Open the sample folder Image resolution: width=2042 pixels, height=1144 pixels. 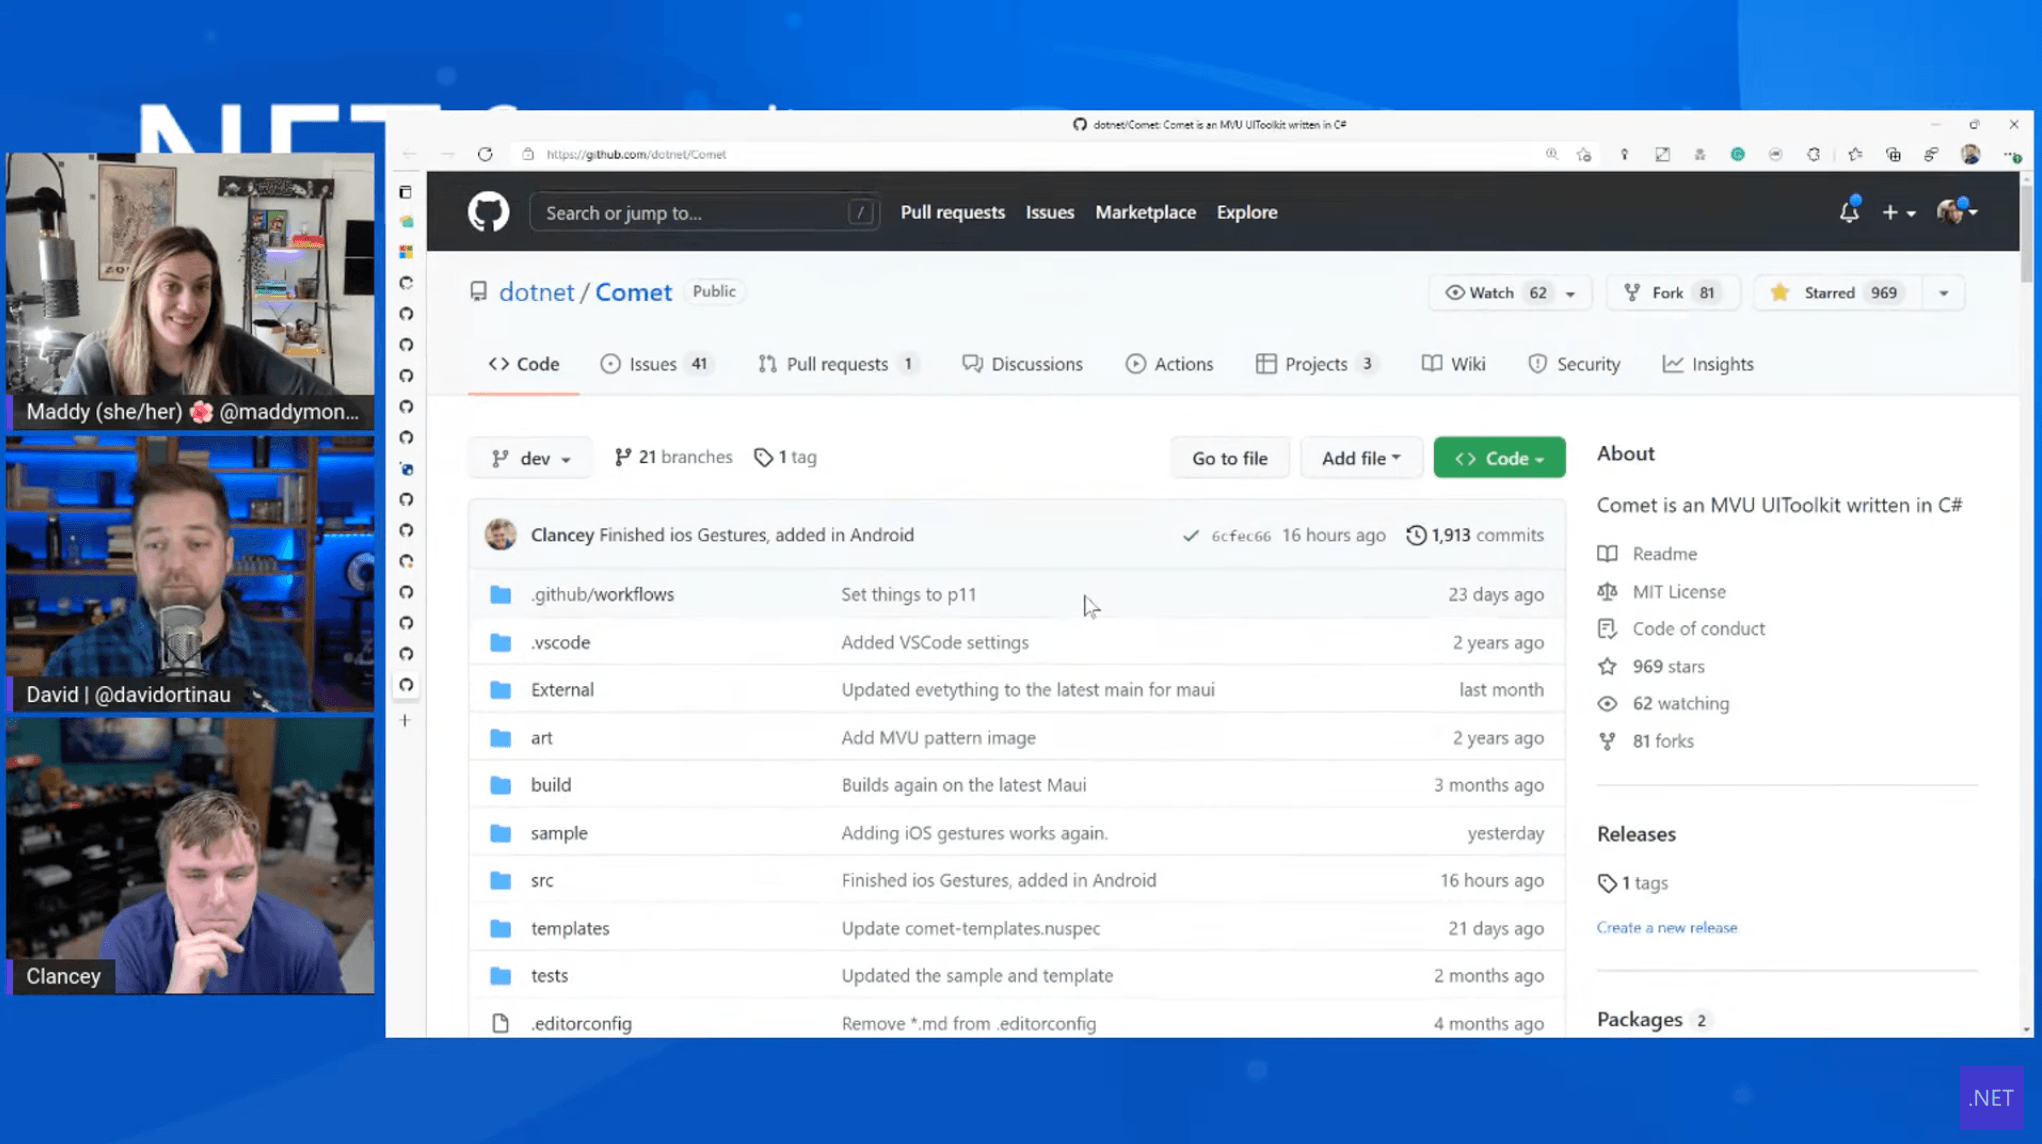[x=559, y=833]
